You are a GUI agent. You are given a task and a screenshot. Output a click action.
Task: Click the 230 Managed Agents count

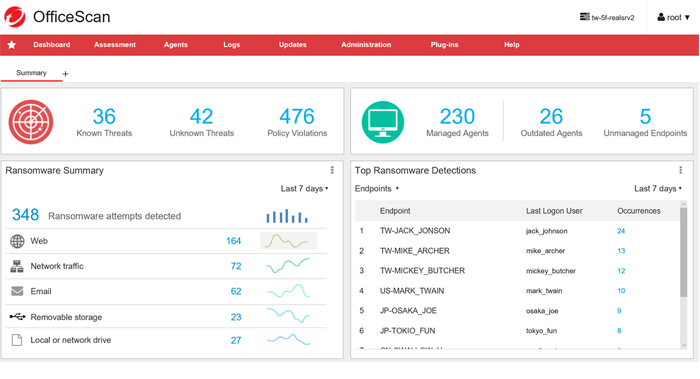pos(457,117)
